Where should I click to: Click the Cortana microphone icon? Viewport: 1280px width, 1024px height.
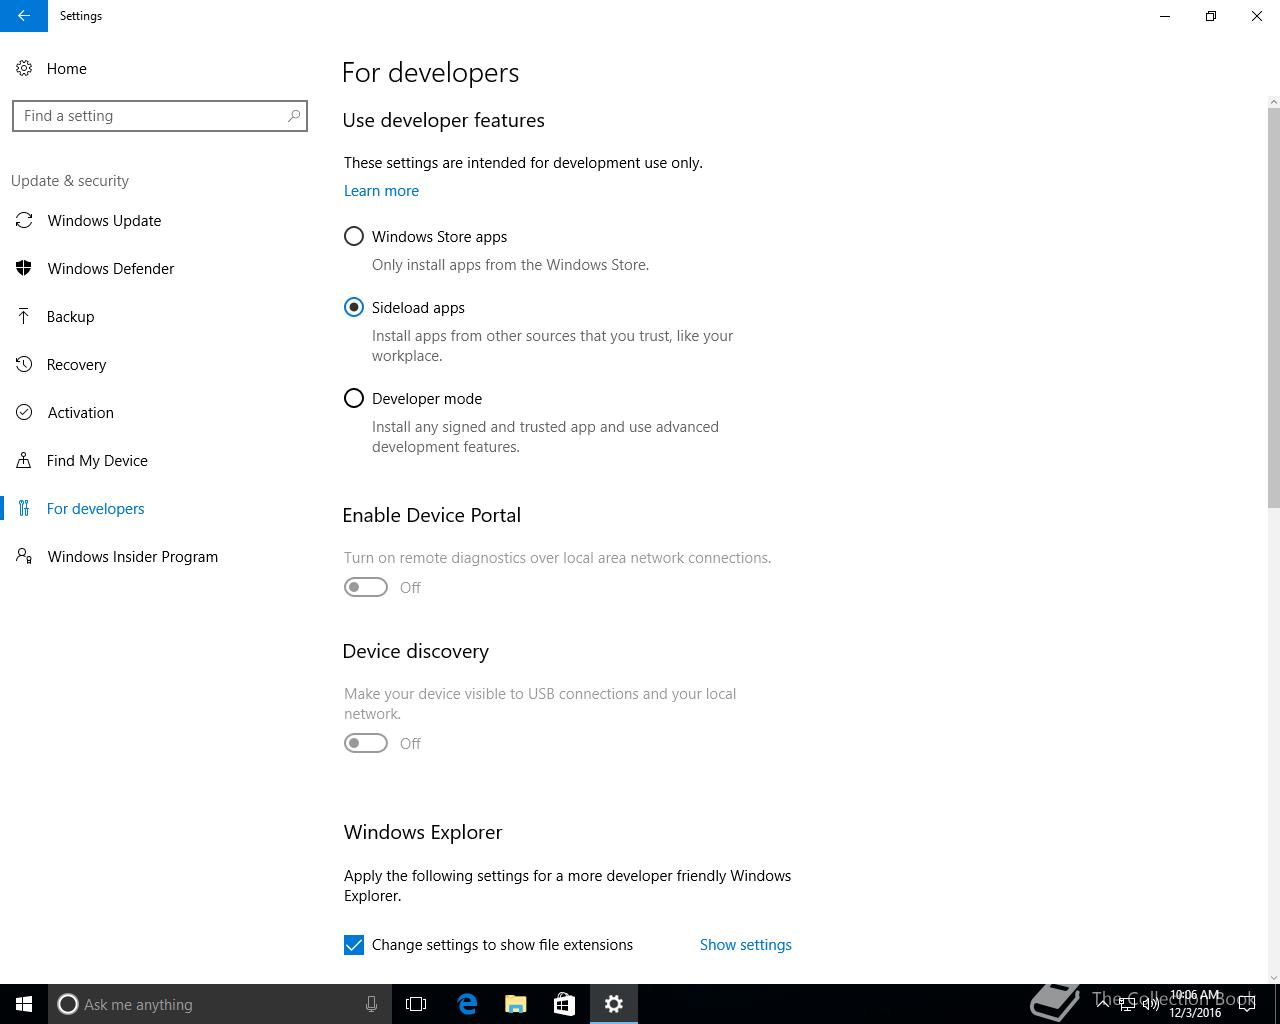pyautogui.click(x=371, y=1004)
